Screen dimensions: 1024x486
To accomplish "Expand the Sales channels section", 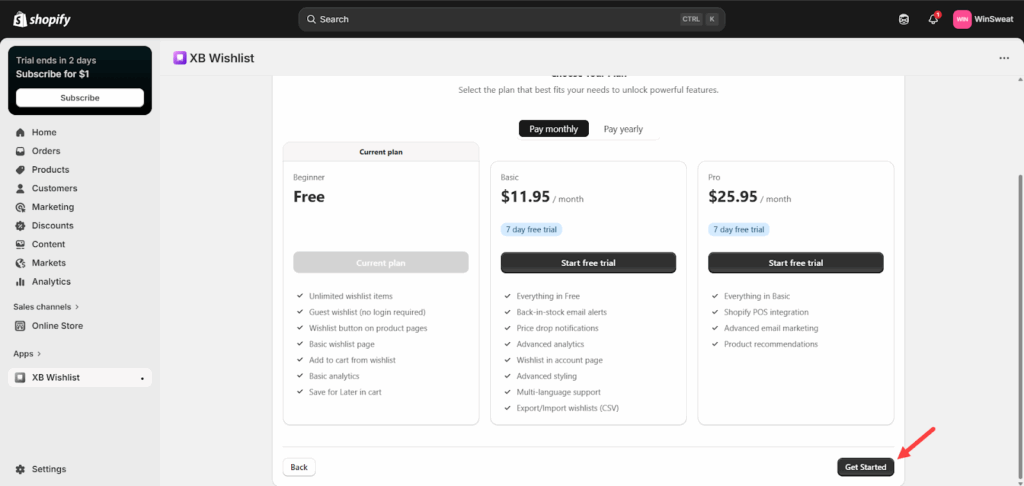I will point(46,307).
